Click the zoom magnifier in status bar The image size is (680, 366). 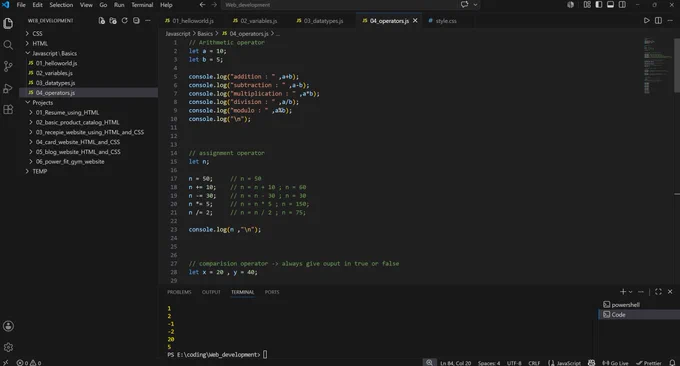(429, 363)
